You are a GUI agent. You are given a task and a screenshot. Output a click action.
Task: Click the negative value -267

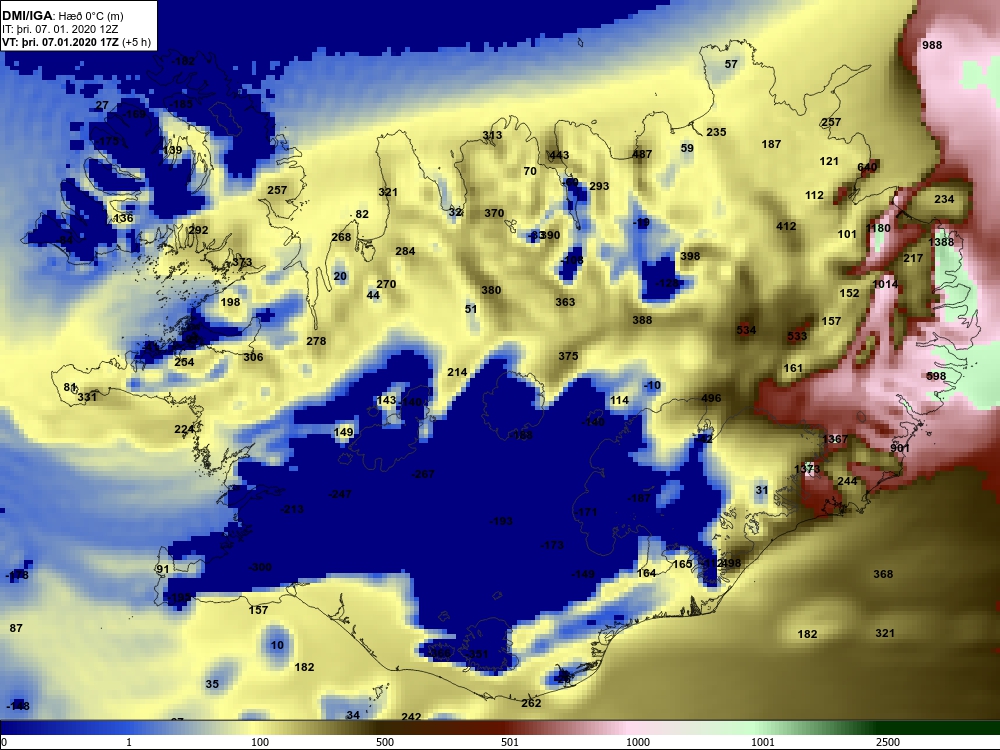point(422,474)
